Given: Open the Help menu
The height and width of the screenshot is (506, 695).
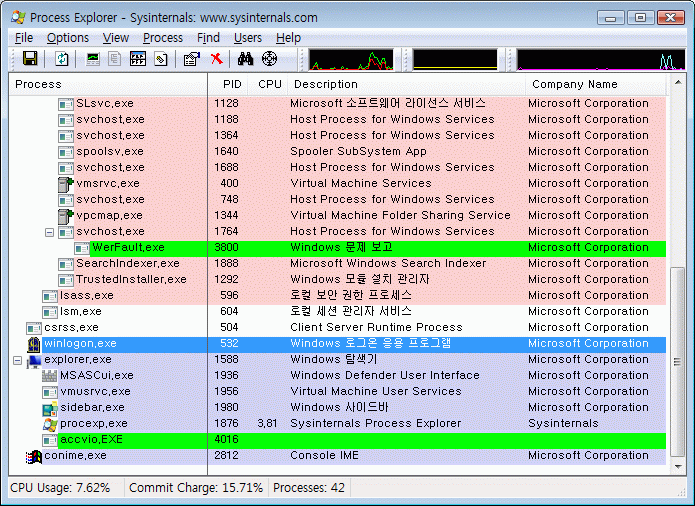Looking at the screenshot, I should point(288,38).
